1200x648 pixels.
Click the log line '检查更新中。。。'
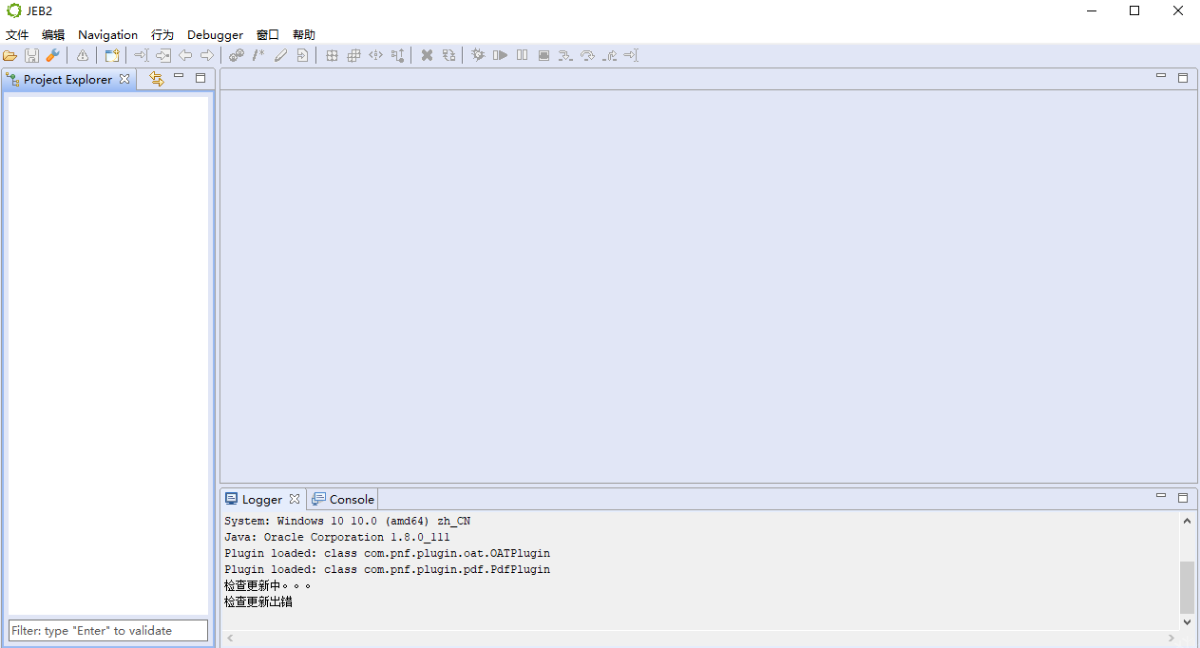tap(268, 586)
